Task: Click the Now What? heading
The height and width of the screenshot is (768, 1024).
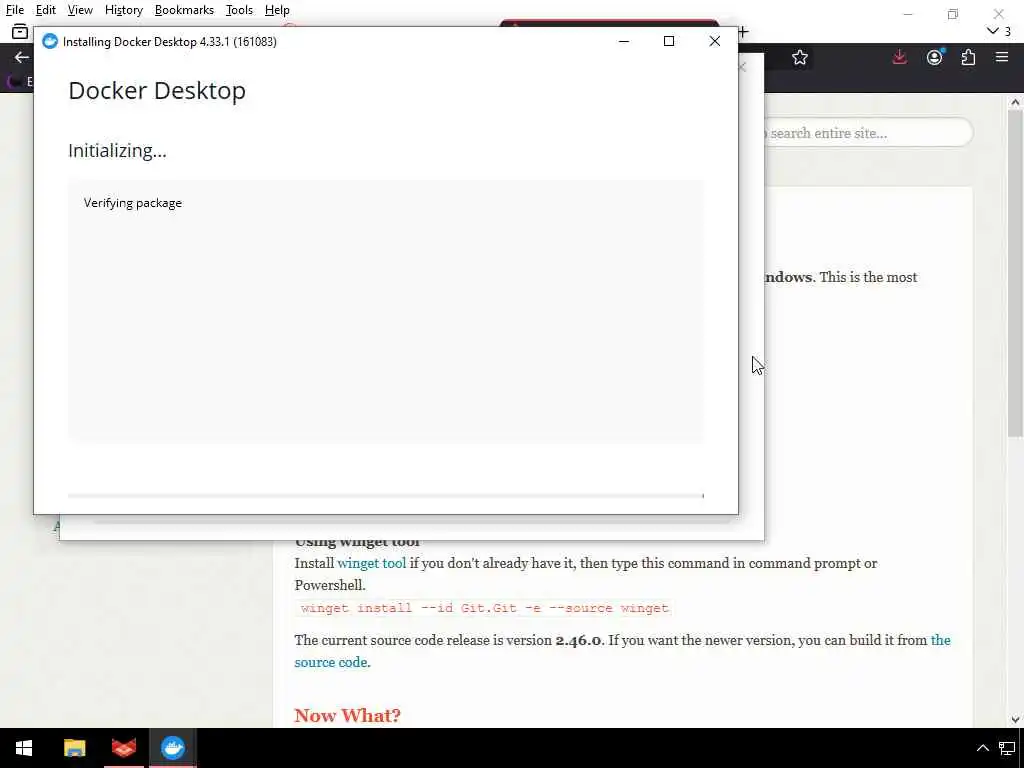Action: tap(347, 715)
